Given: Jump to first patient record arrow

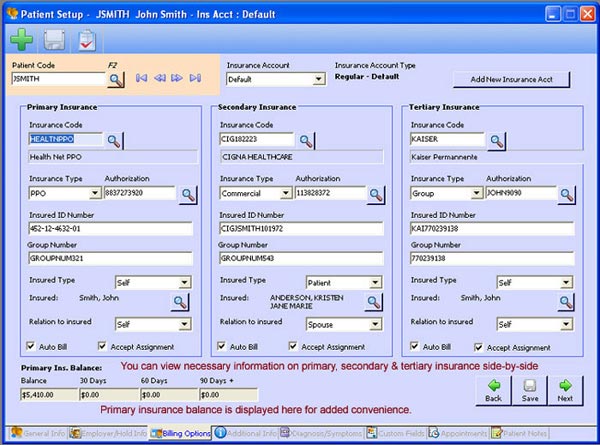Looking at the screenshot, I should (141, 78).
